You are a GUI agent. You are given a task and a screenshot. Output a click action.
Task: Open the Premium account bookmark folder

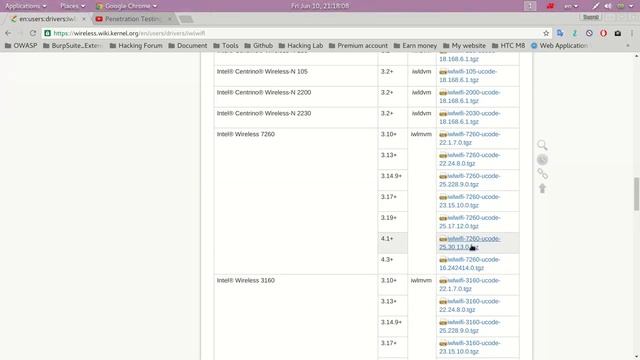point(358,45)
